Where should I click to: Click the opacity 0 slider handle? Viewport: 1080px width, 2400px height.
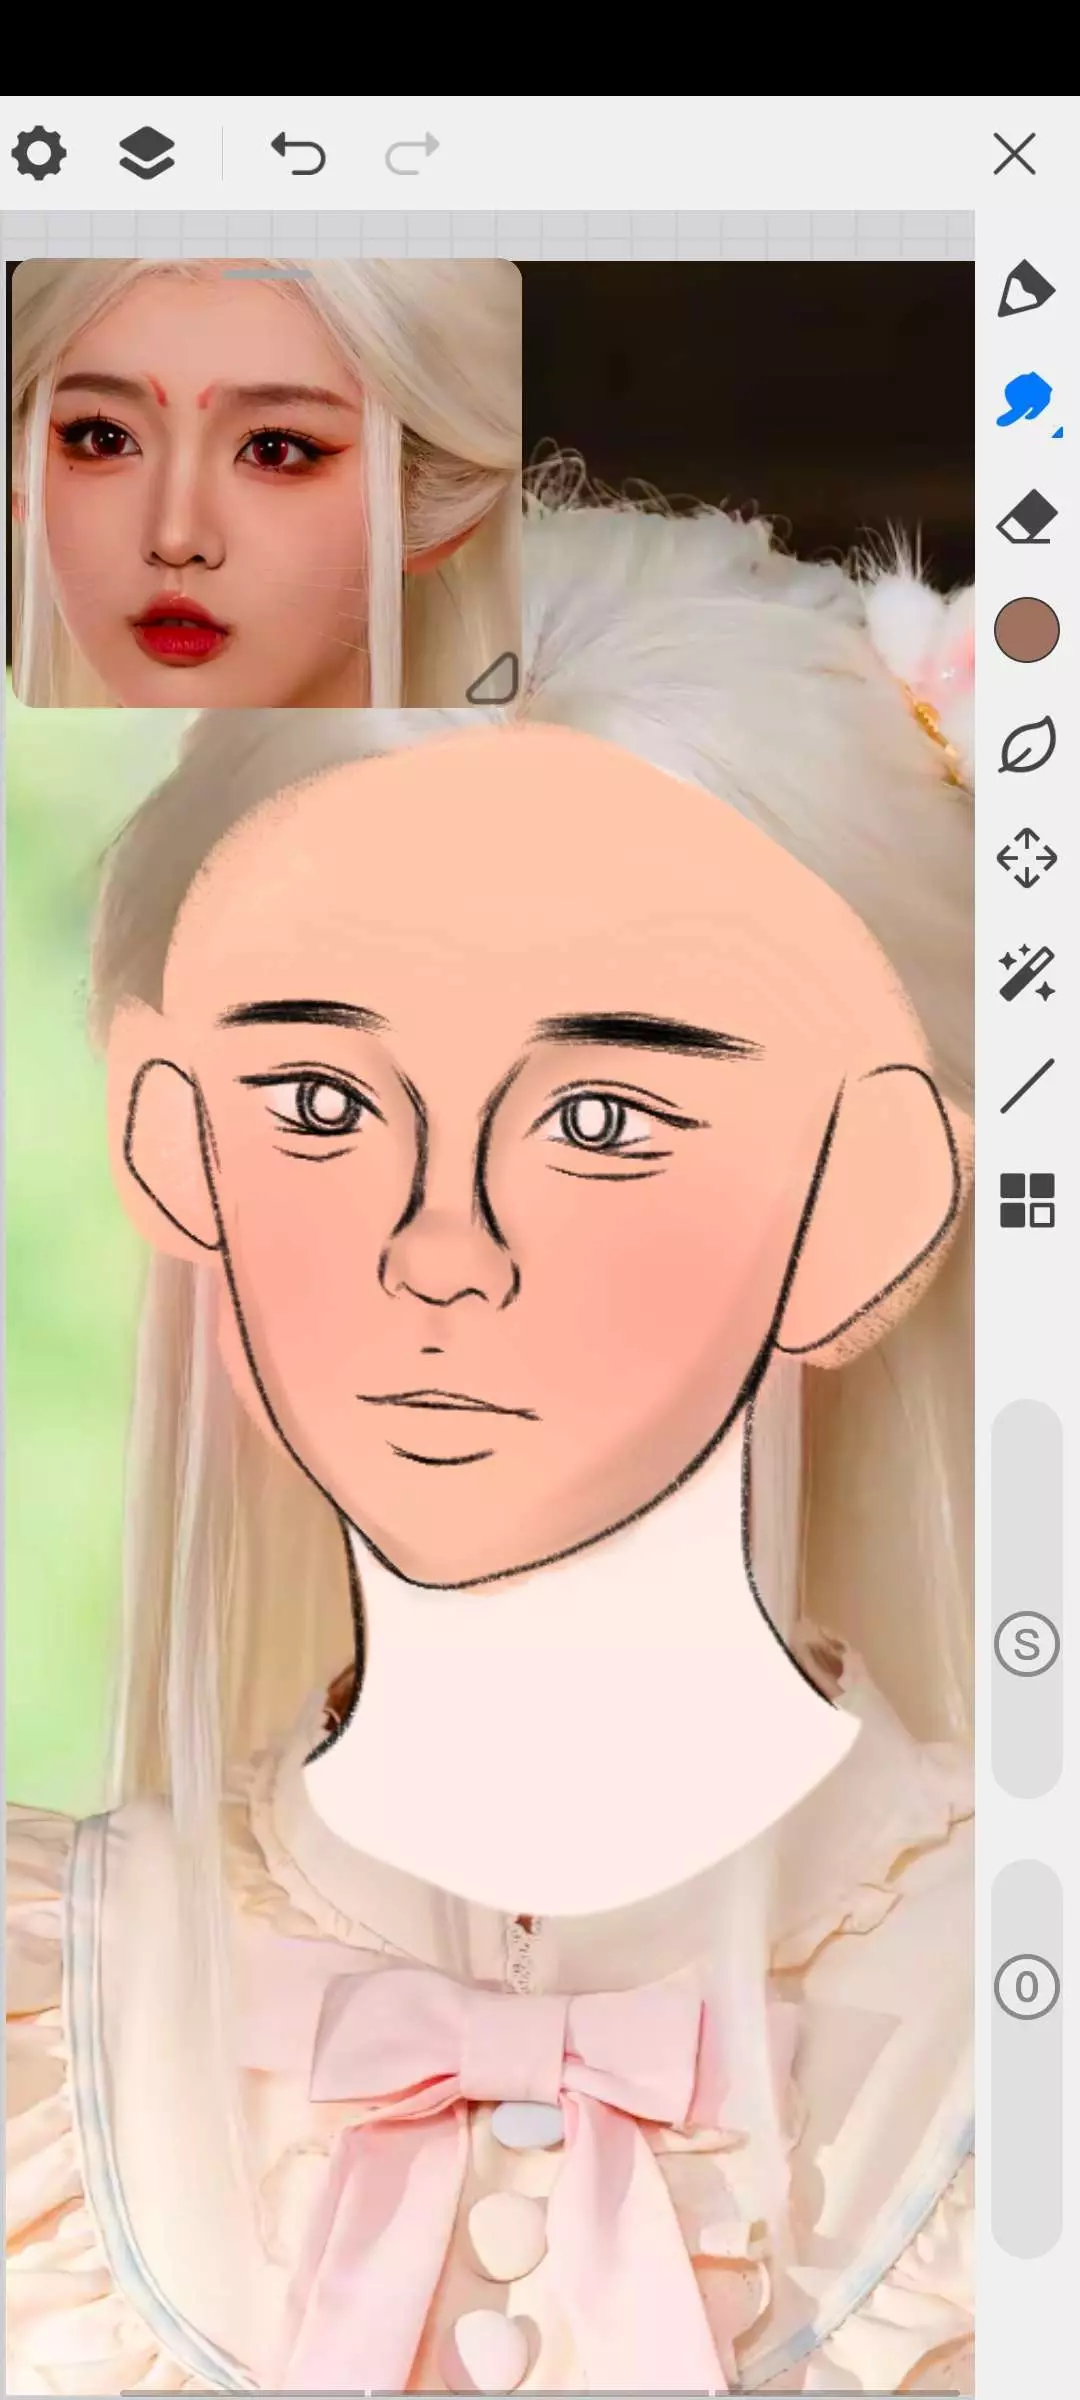click(x=1027, y=1988)
